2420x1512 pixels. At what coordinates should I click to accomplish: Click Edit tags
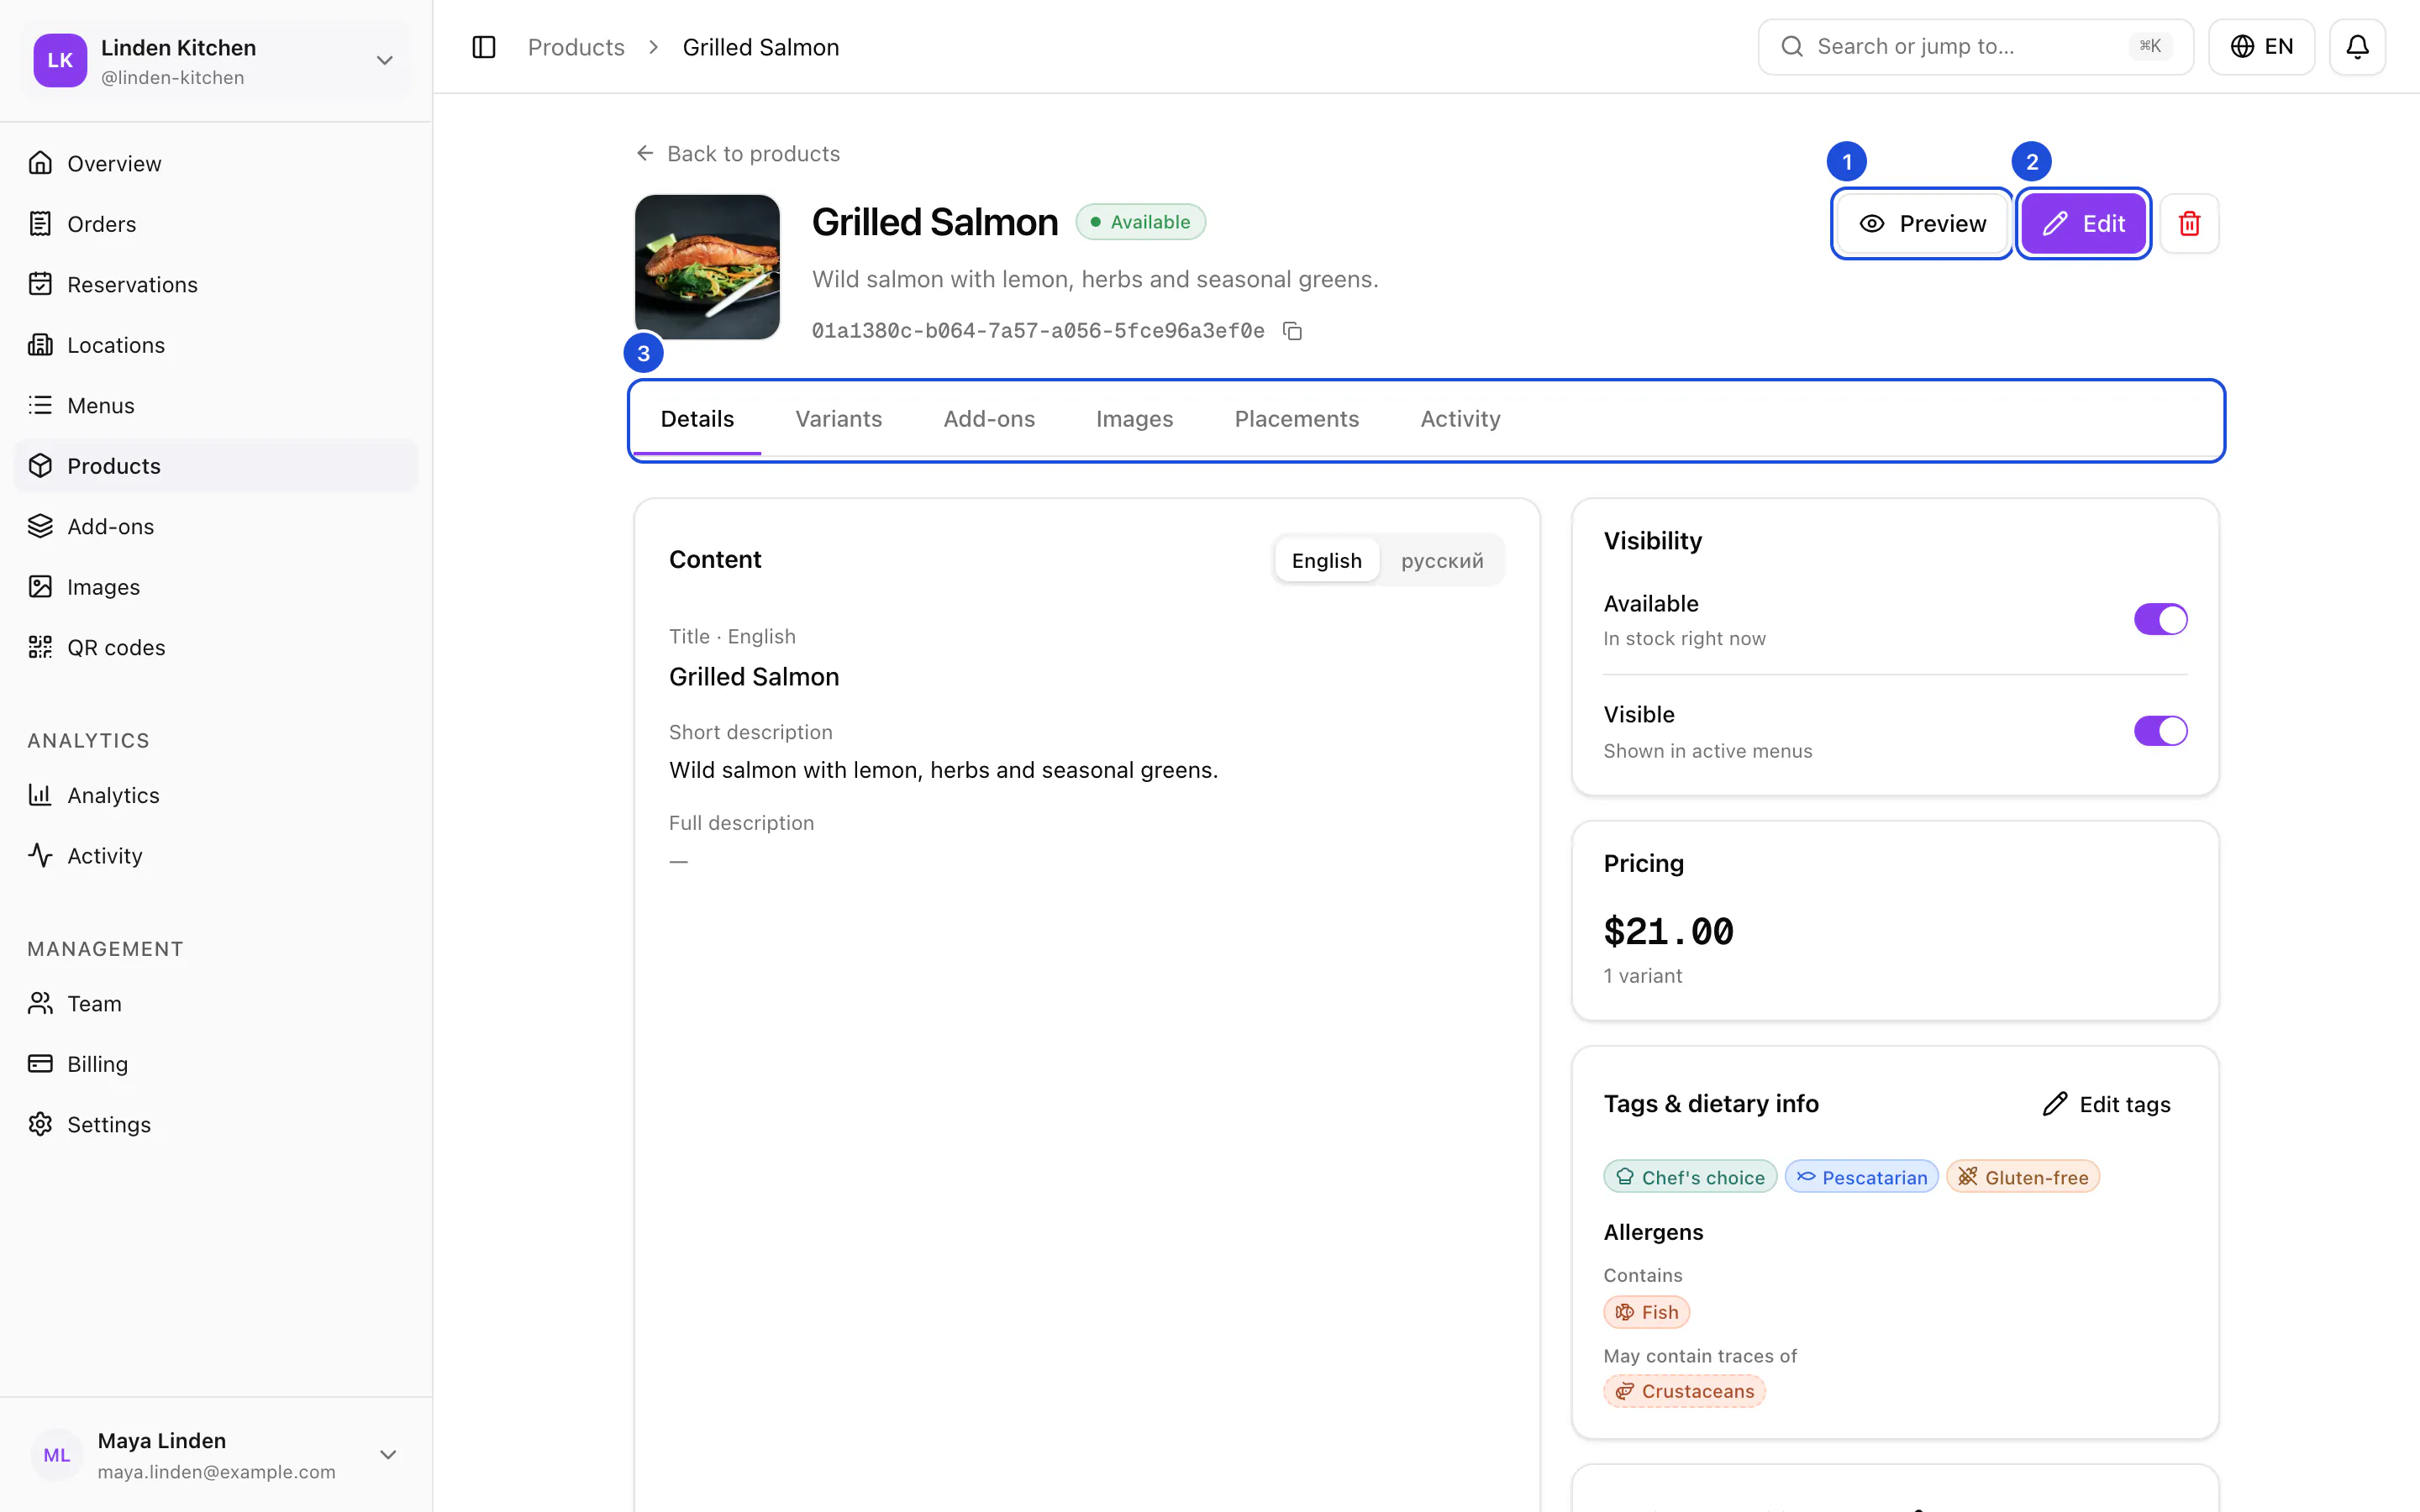pyautogui.click(x=2107, y=1104)
